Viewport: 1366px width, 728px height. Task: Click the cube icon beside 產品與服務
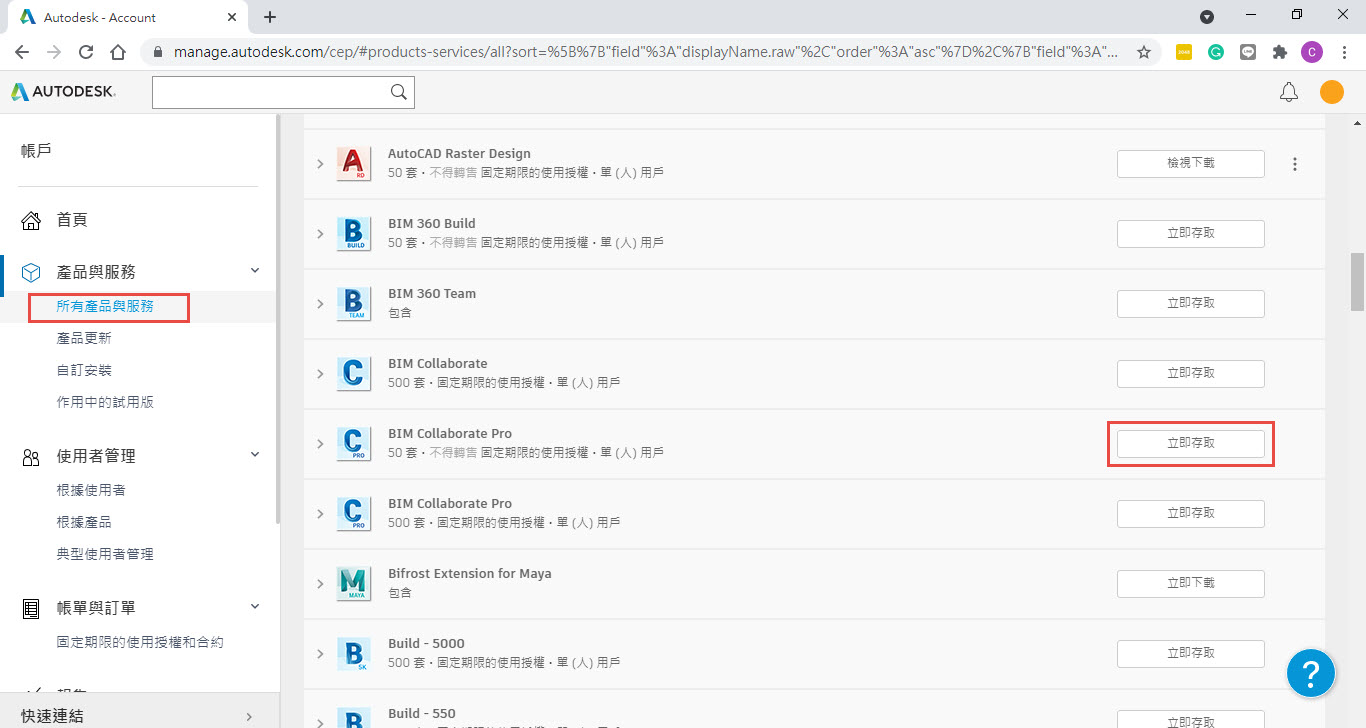point(31,272)
